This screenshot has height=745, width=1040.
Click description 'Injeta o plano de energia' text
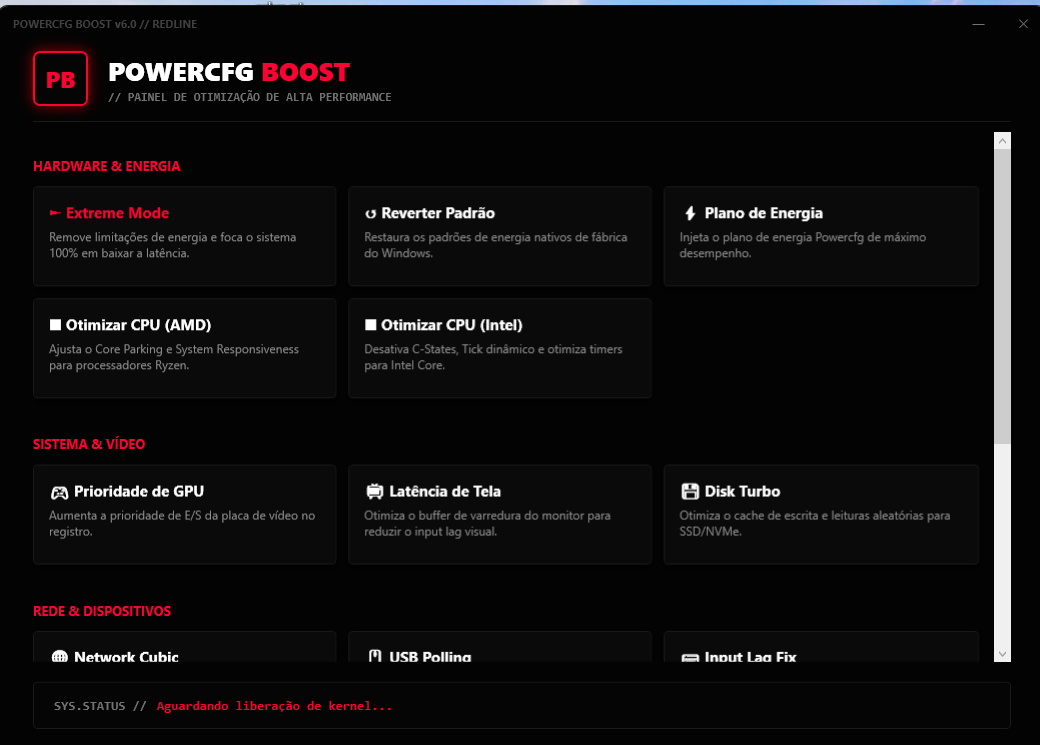(803, 245)
